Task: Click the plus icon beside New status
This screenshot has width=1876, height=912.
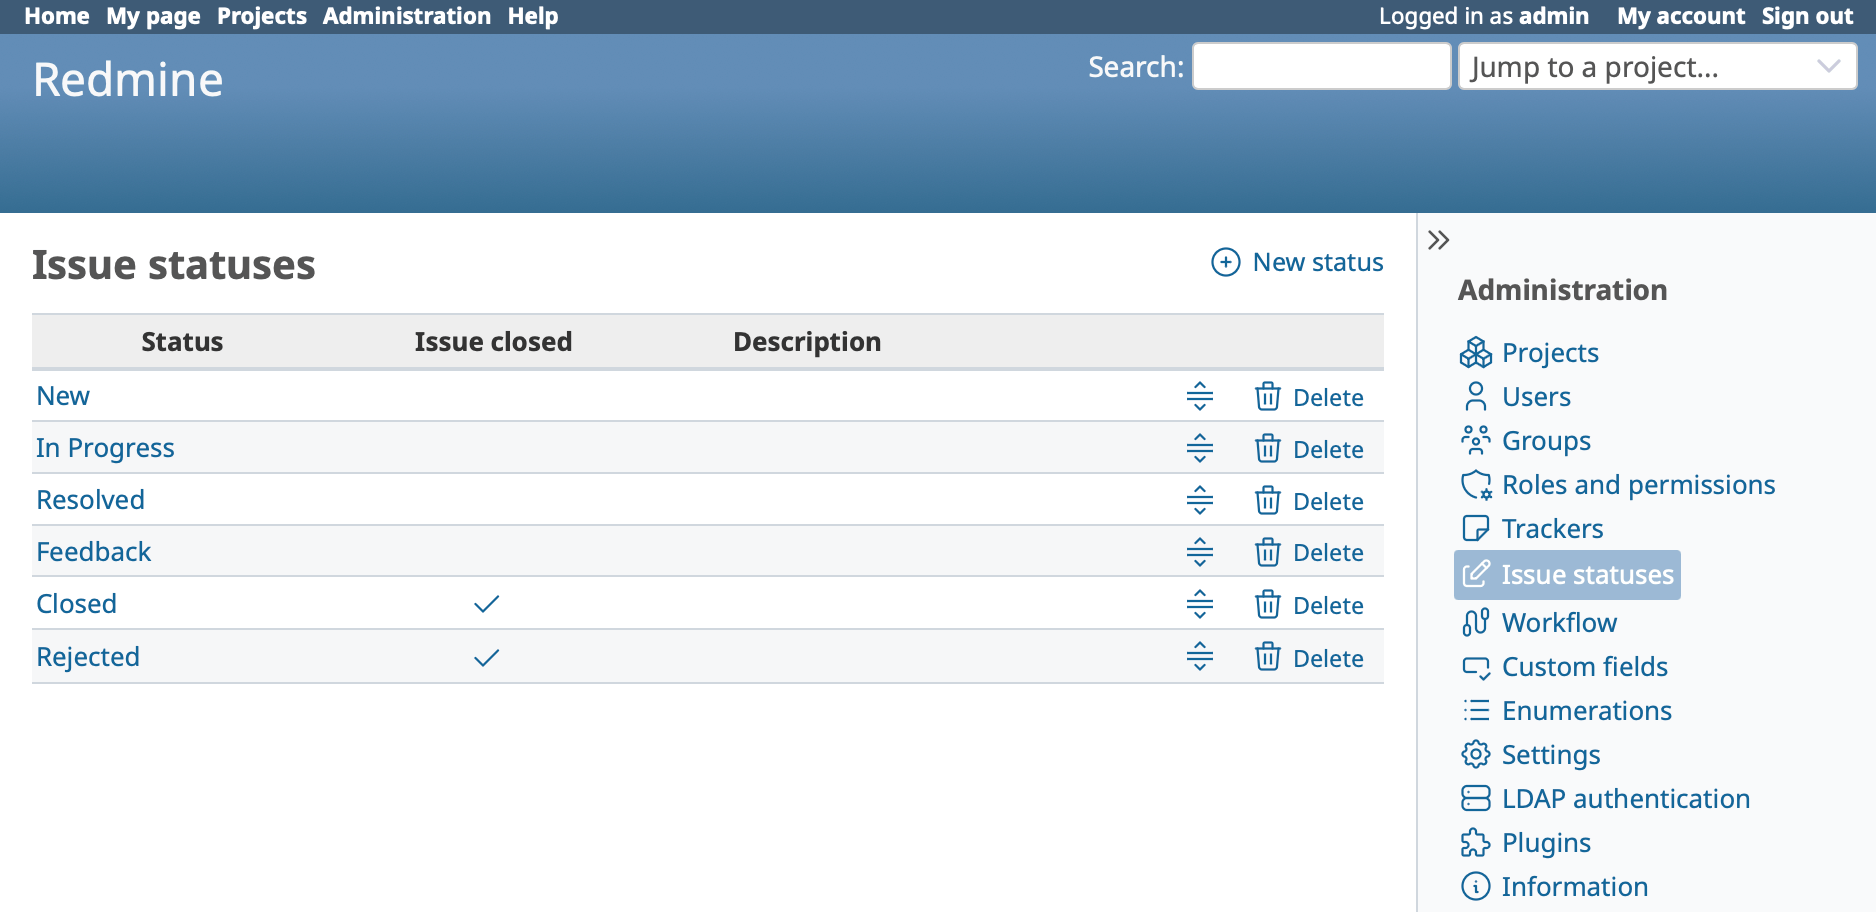Action: click(1225, 262)
